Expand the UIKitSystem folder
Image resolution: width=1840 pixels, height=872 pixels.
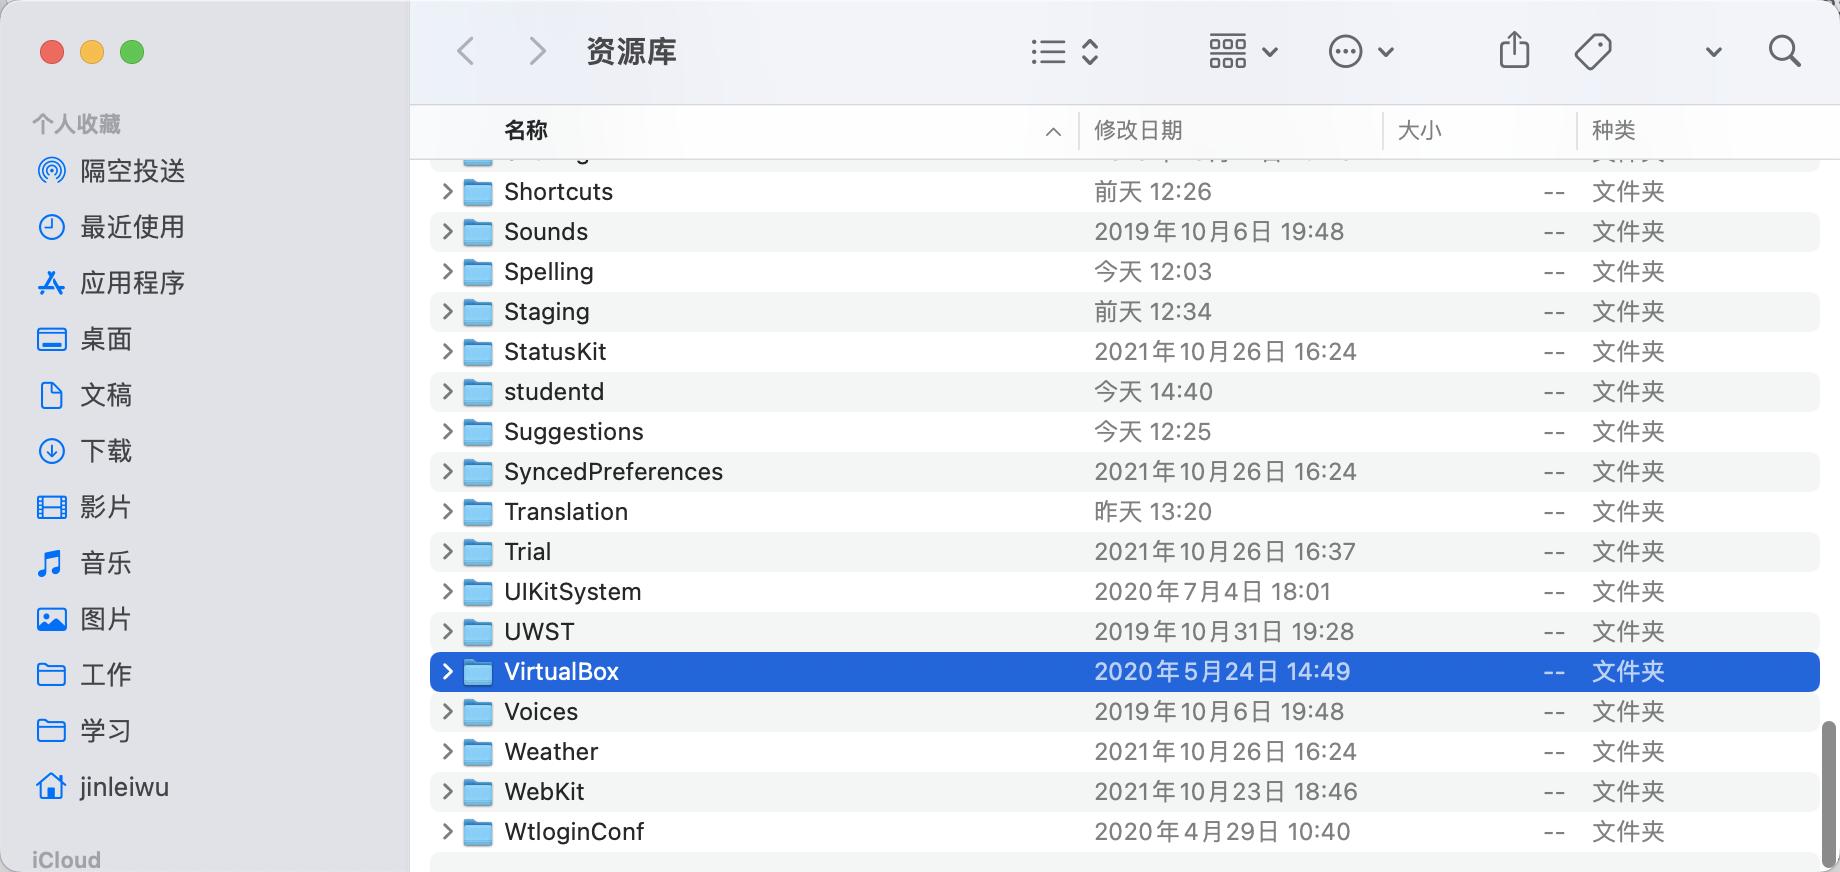(x=447, y=591)
